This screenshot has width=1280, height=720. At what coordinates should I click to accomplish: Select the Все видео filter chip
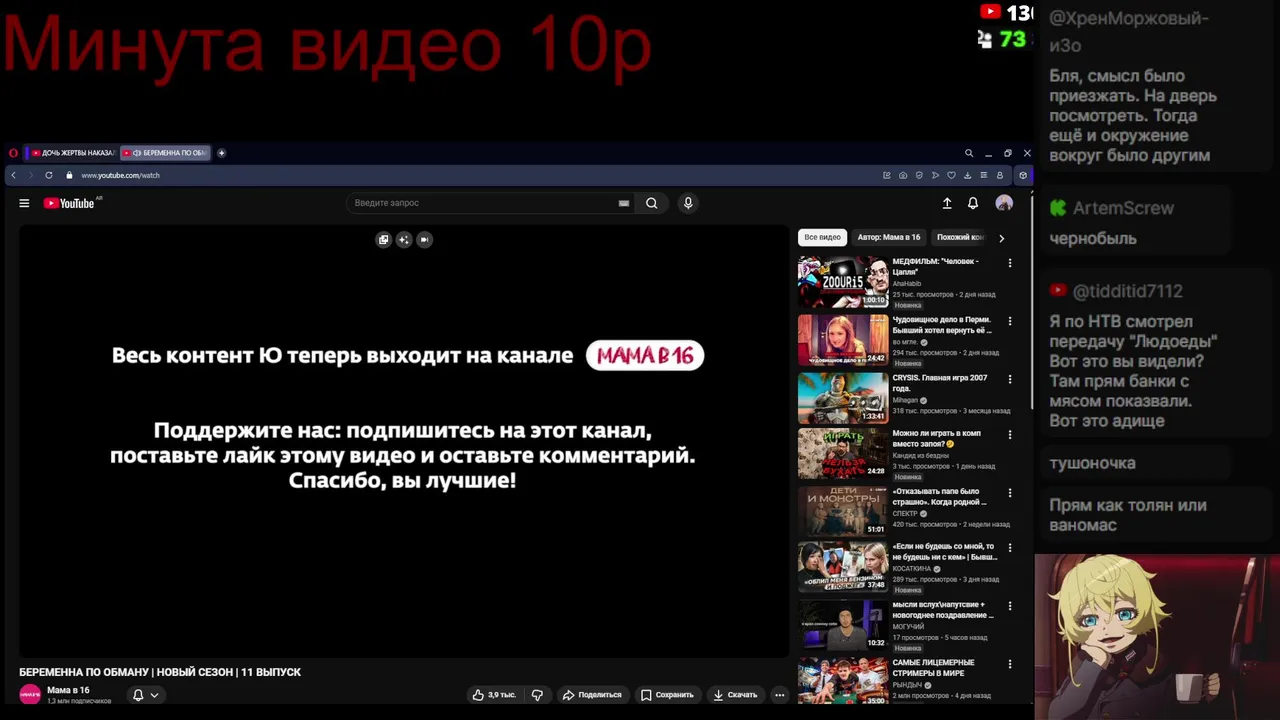(823, 237)
